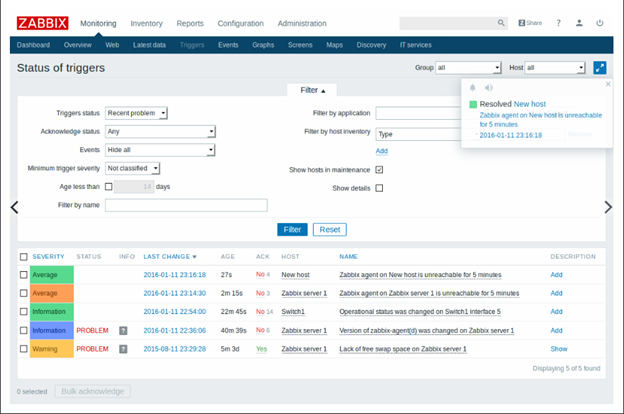Screen dimensions: 624x414
Task: Click Add description for Switch1 row
Action: coord(556,312)
